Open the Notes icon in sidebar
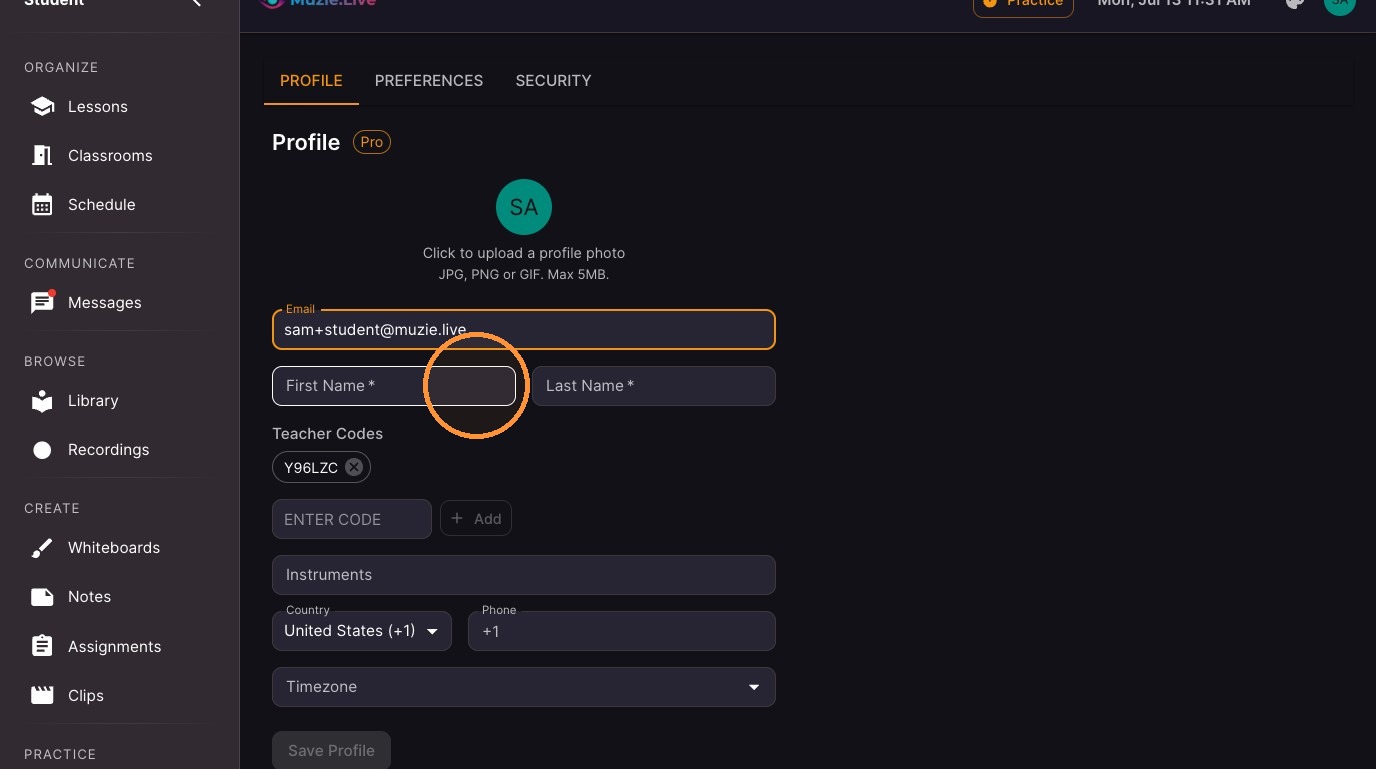Viewport: 1376px width, 769px height. pyautogui.click(x=42, y=597)
